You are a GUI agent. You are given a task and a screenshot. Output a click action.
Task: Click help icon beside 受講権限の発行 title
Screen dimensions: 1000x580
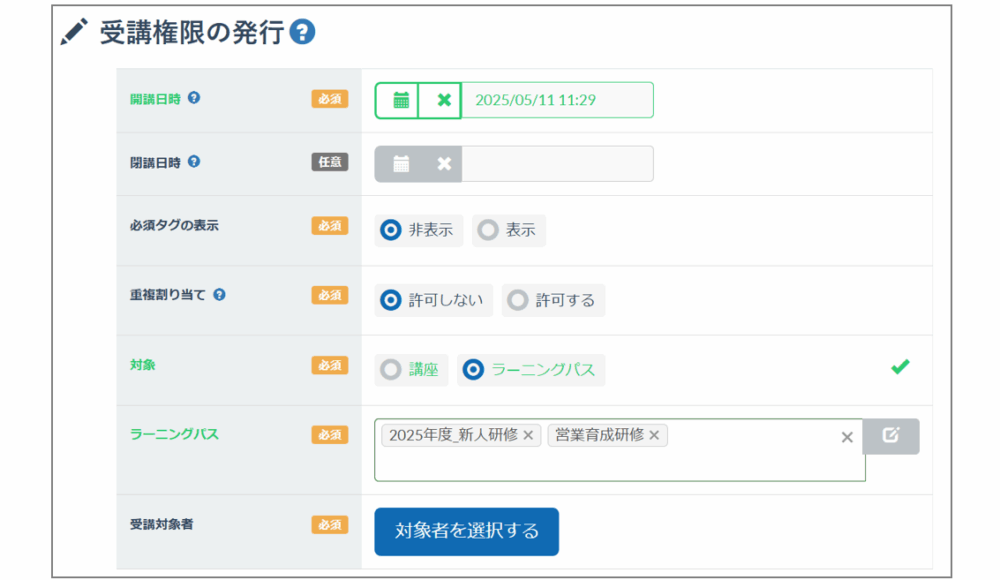[x=302, y=32]
